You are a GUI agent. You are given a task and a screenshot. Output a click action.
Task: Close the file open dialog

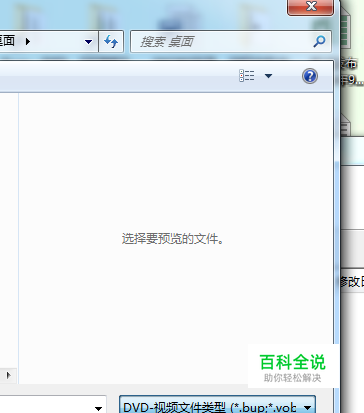(x=310, y=7)
